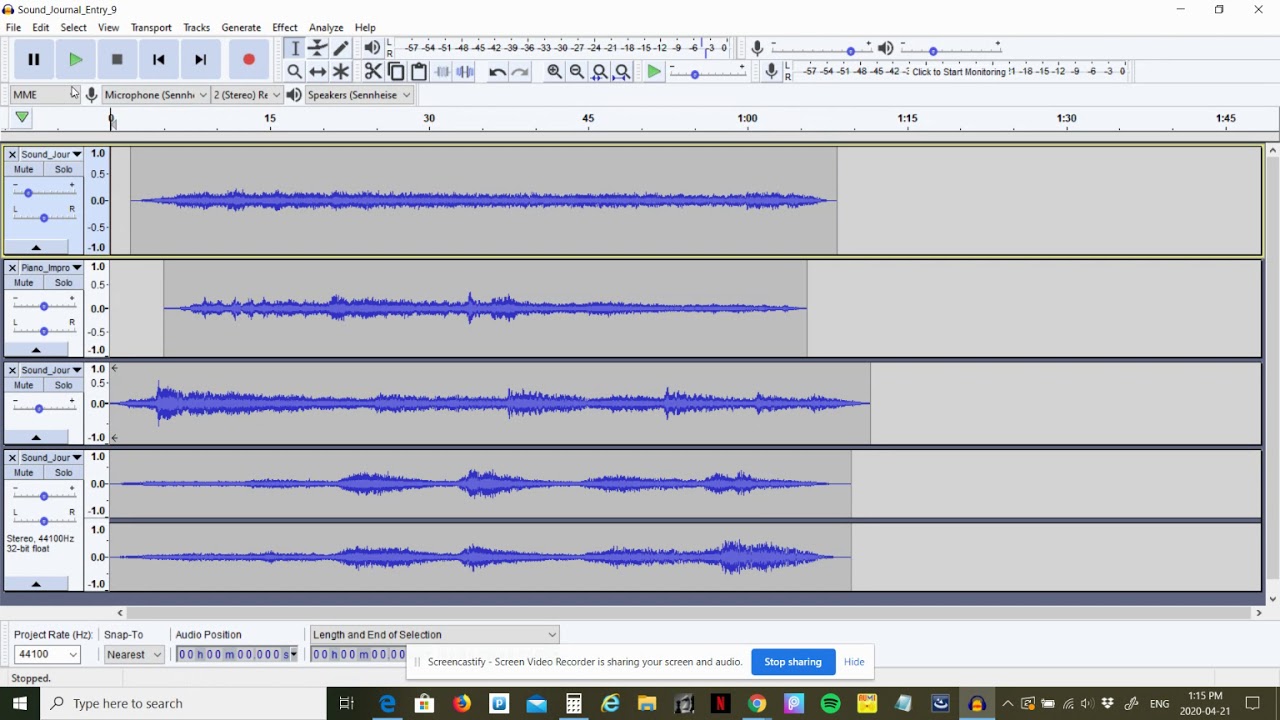
Task: Open the File menu
Action: pos(13,28)
